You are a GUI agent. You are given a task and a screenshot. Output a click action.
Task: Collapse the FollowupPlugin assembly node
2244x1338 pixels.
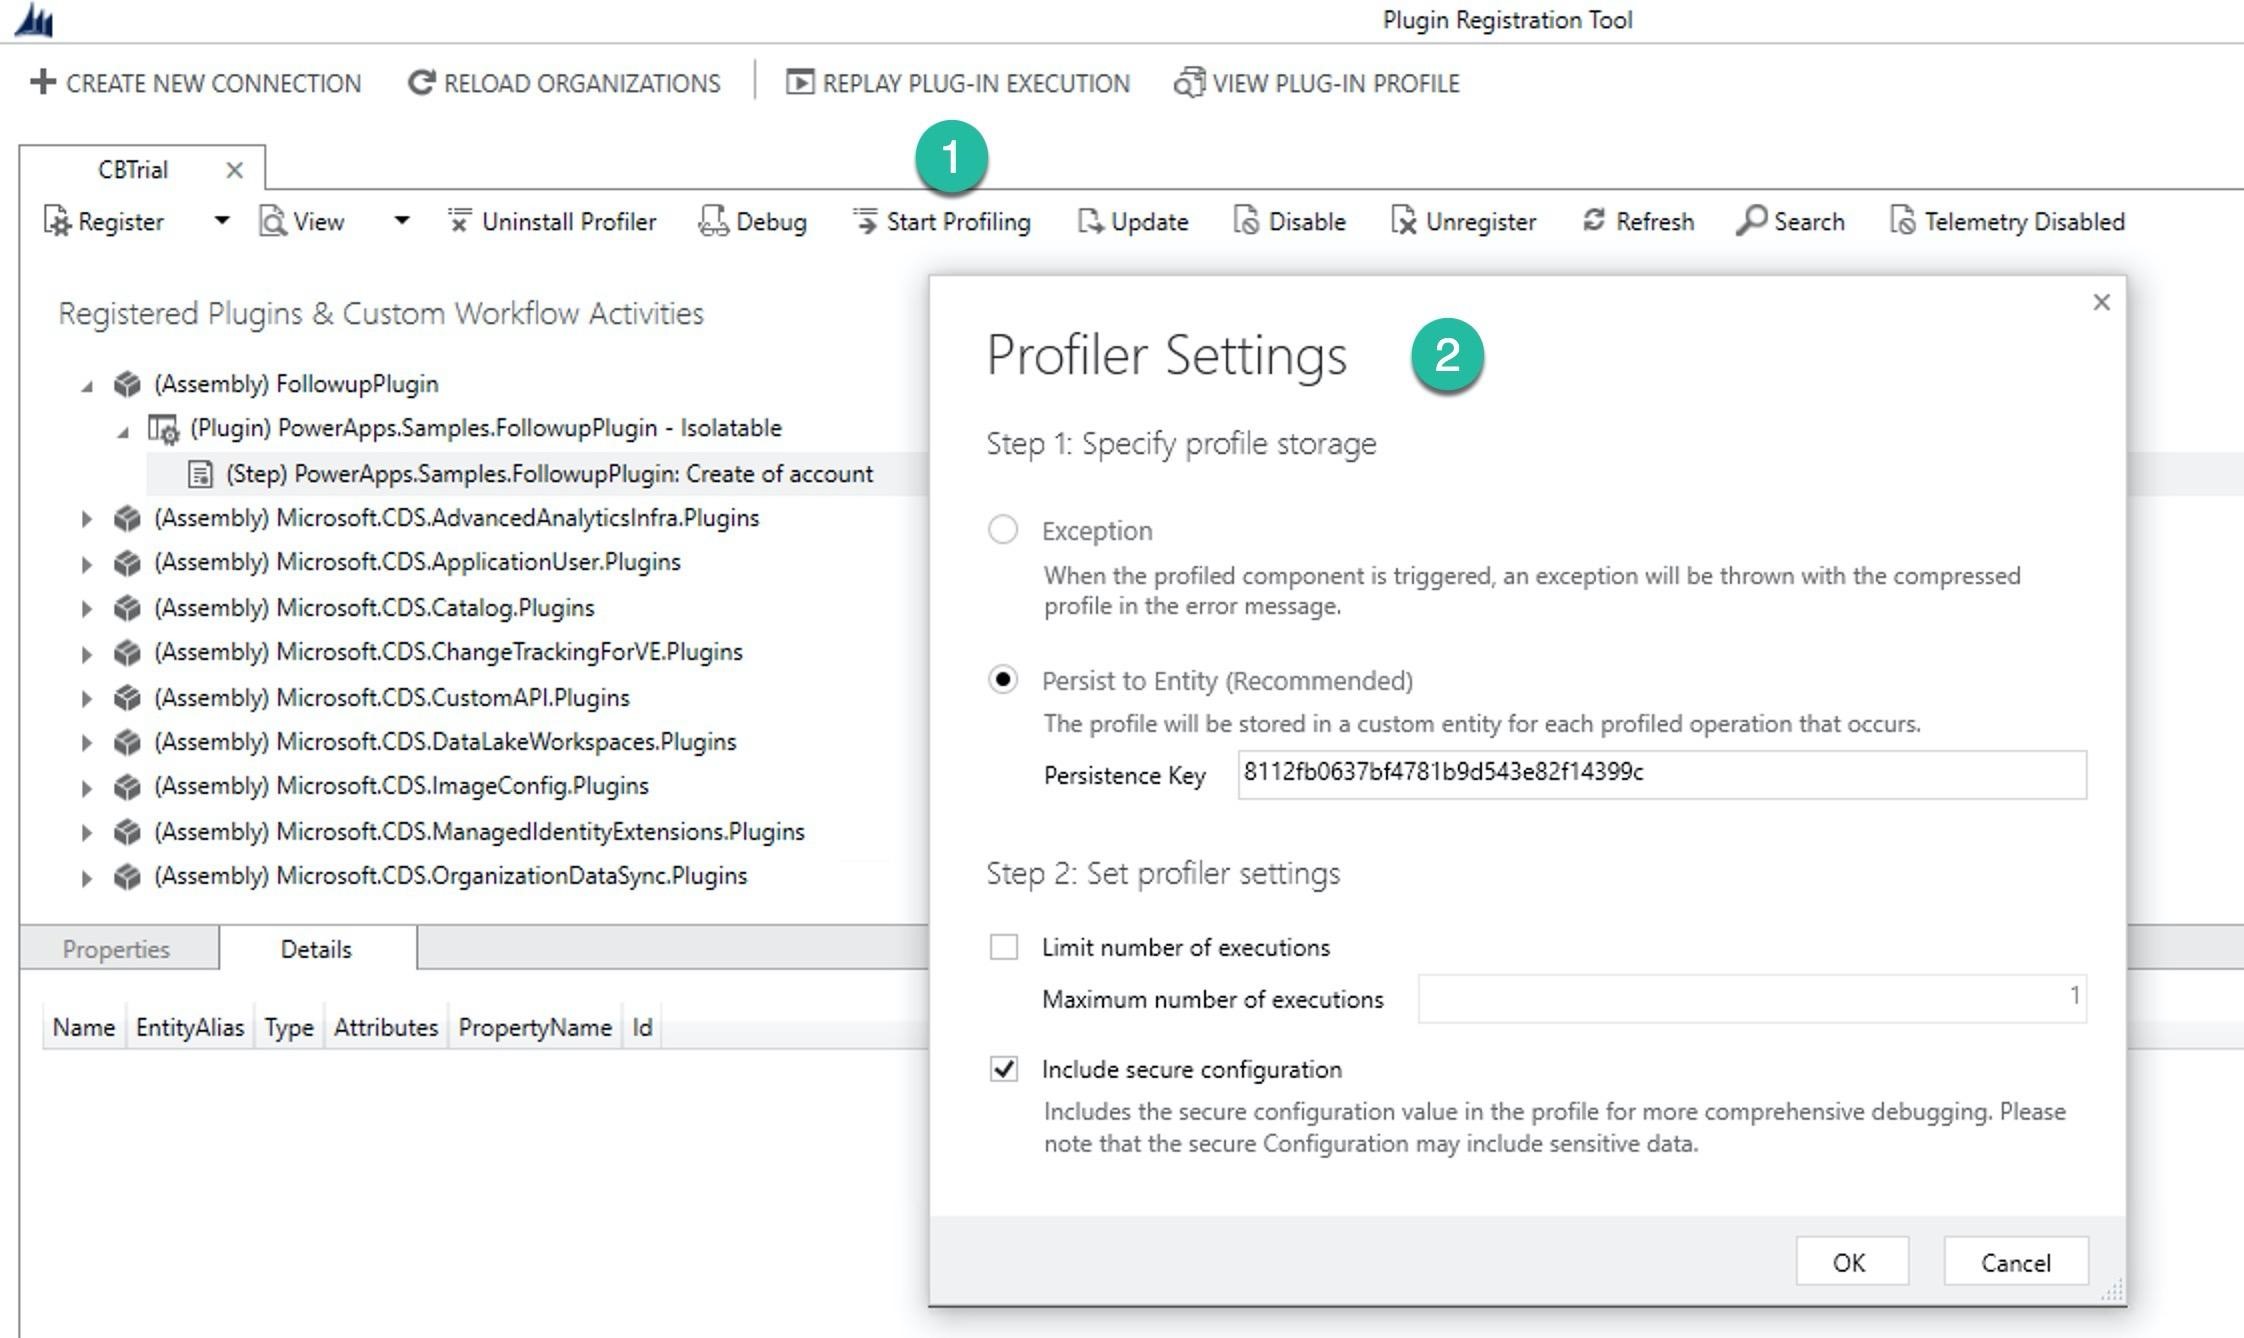pyautogui.click(x=88, y=386)
